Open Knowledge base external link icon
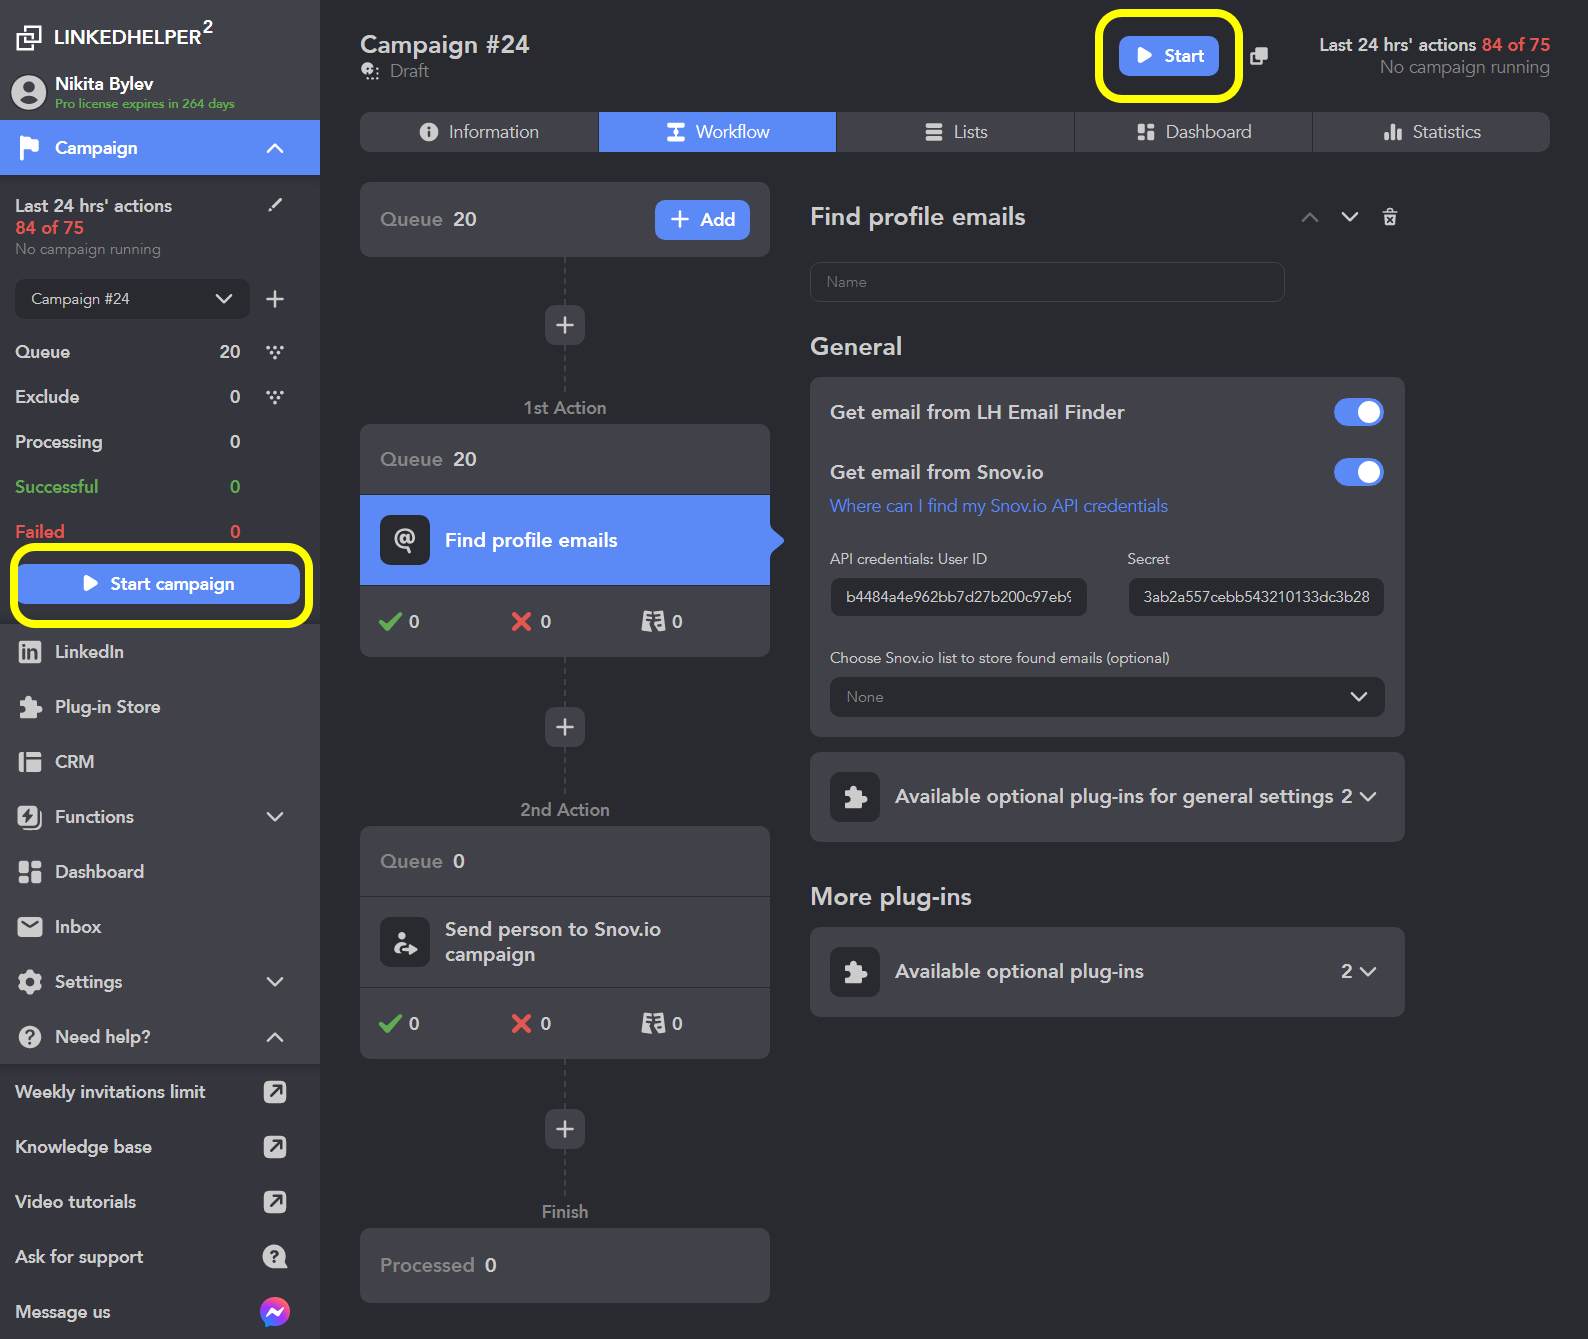This screenshot has height=1339, width=1588. [275, 1147]
